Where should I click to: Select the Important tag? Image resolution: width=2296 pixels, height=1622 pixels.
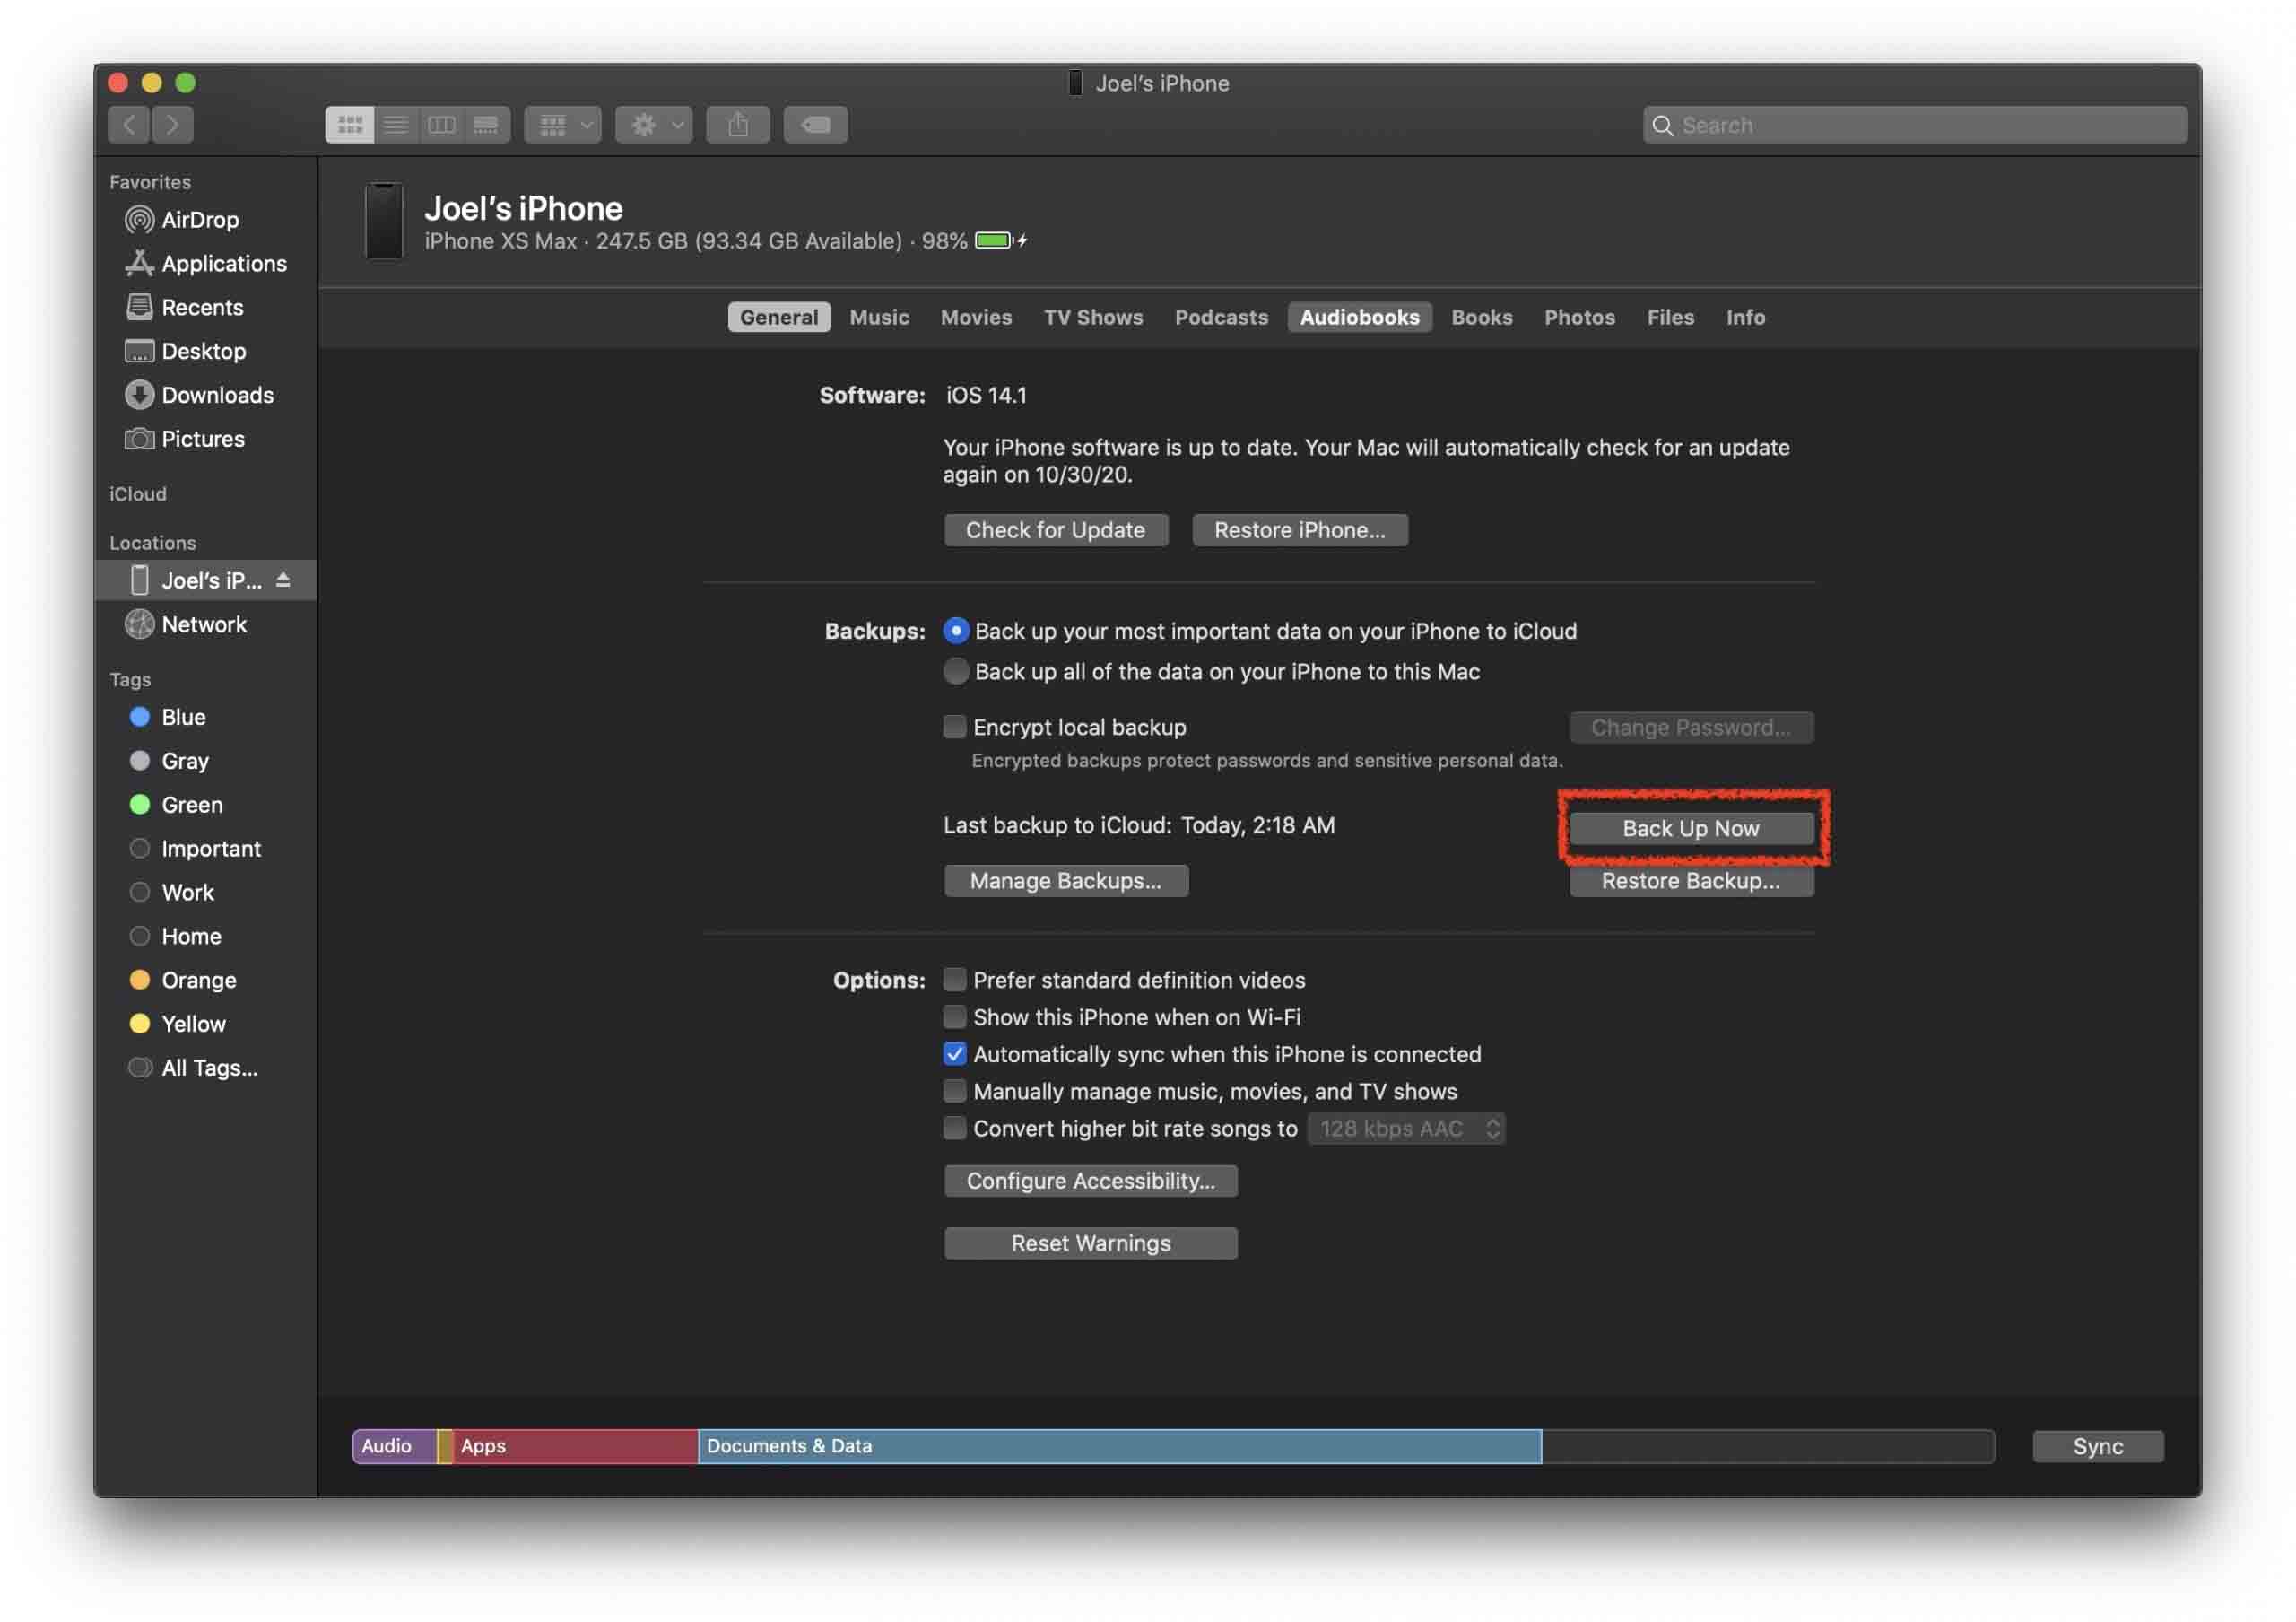click(x=195, y=850)
